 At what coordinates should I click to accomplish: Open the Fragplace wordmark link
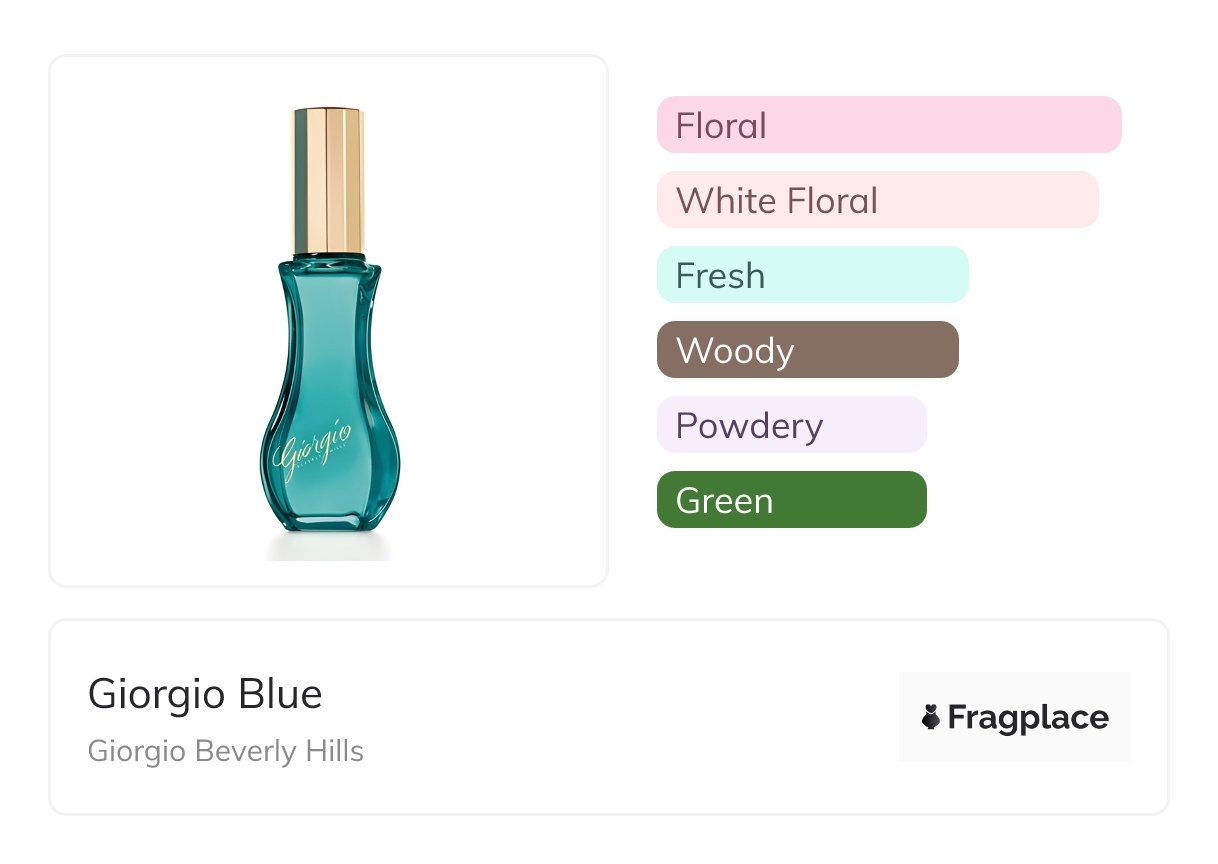(1028, 718)
